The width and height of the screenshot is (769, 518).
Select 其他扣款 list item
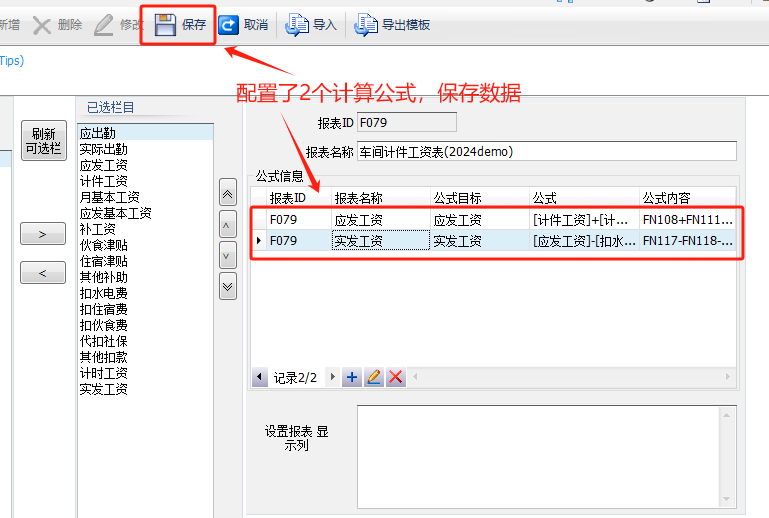point(146,357)
